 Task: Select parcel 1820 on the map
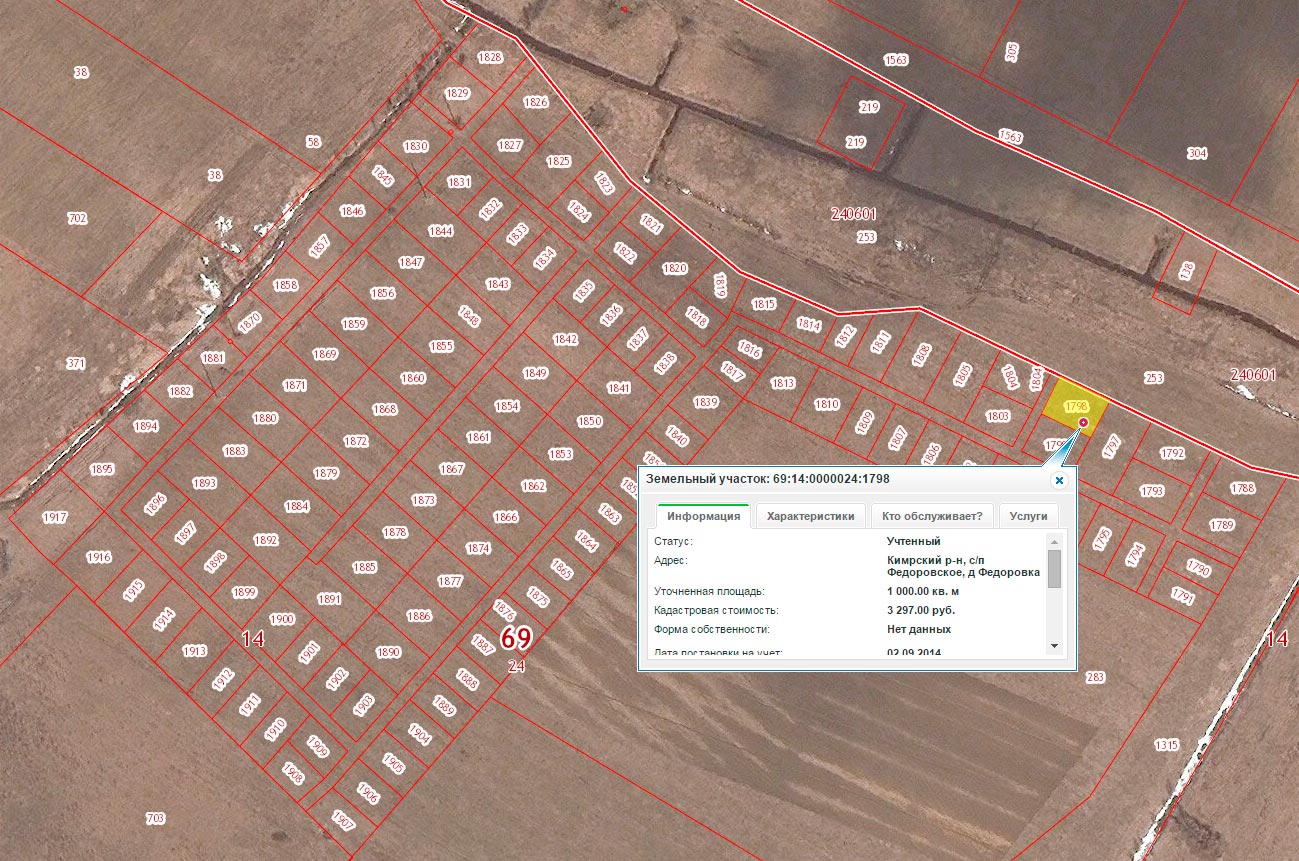point(675,268)
